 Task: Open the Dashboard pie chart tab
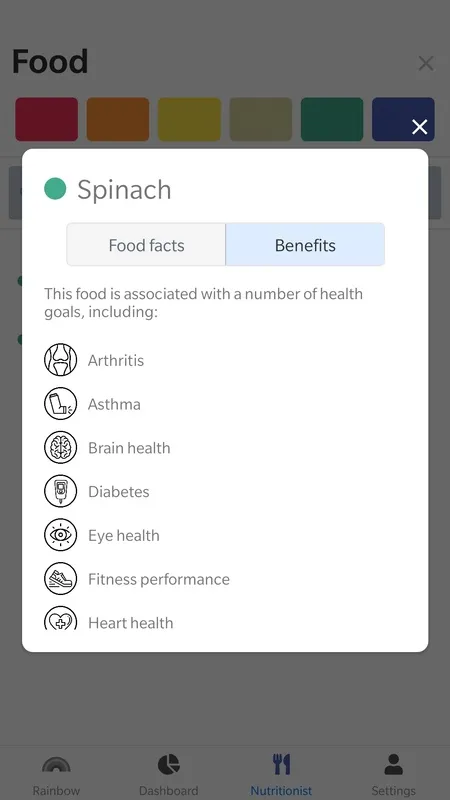(x=168, y=776)
